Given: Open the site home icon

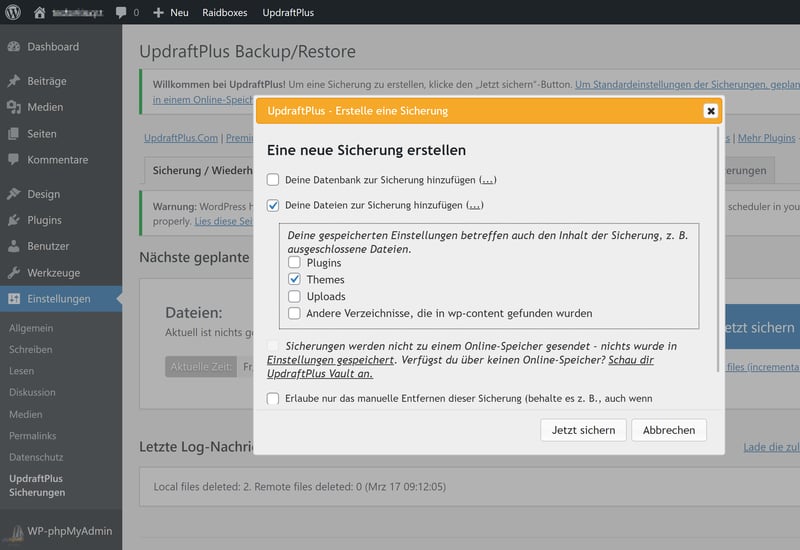Looking at the screenshot, I should click(40, 13).
